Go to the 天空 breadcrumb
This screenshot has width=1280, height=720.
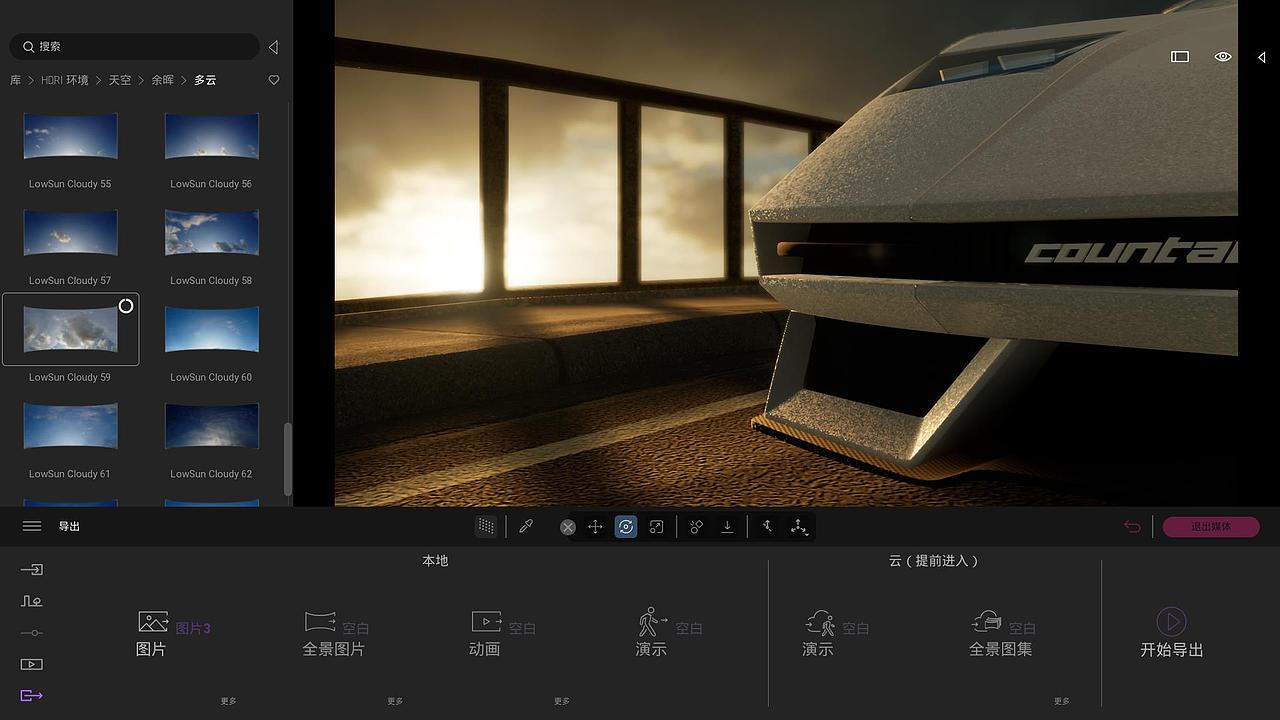tap(120, 80)
